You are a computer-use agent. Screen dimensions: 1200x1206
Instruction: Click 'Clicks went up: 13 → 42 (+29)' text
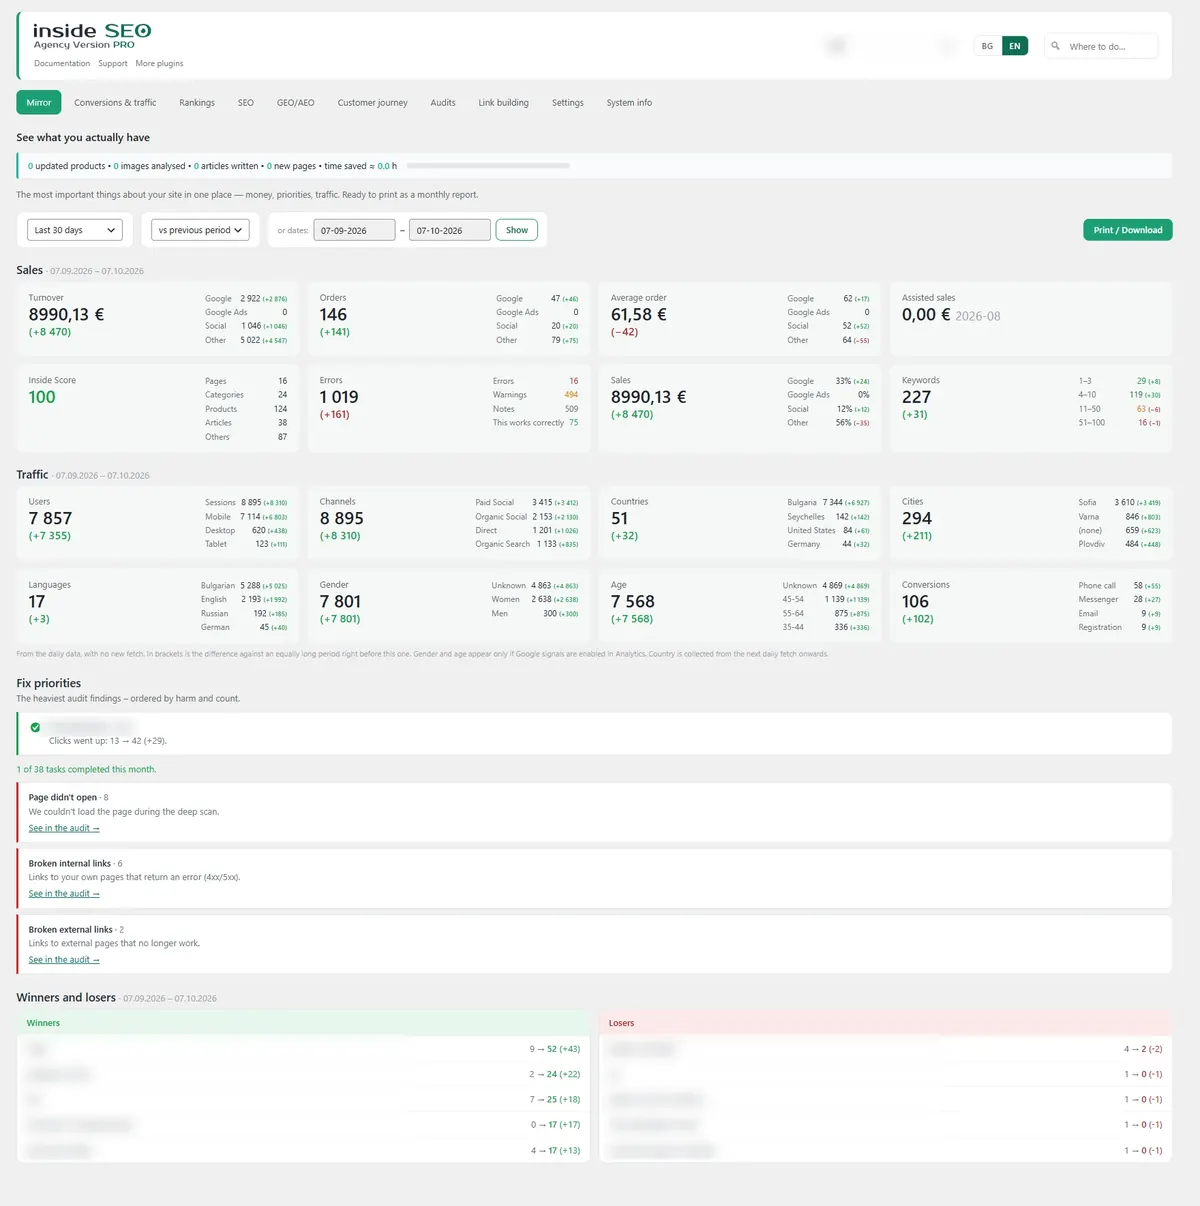click(x=108, y=741)
